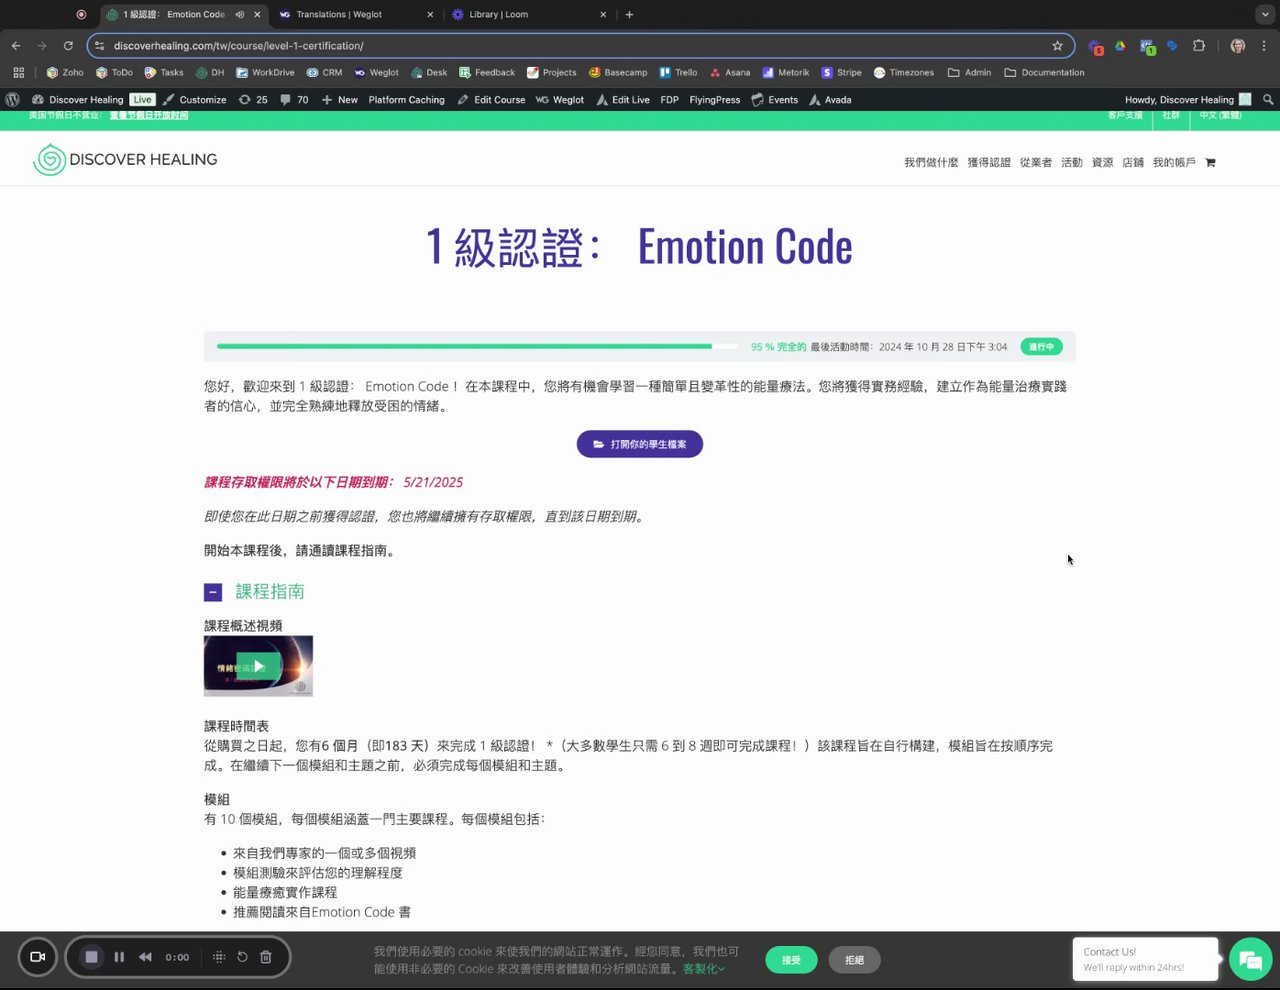1280x990 pixels.
Task: Open the live chat bubble icon
Action: tap(1250, 960)
